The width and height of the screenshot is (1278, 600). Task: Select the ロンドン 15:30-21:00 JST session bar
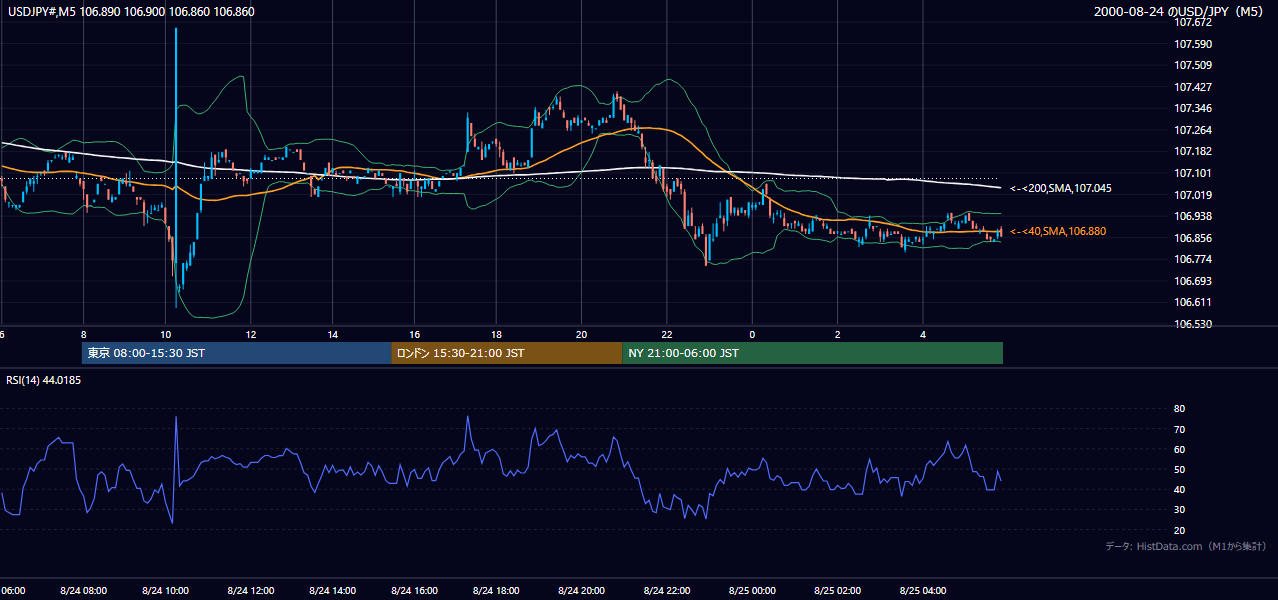pos(506,353)
